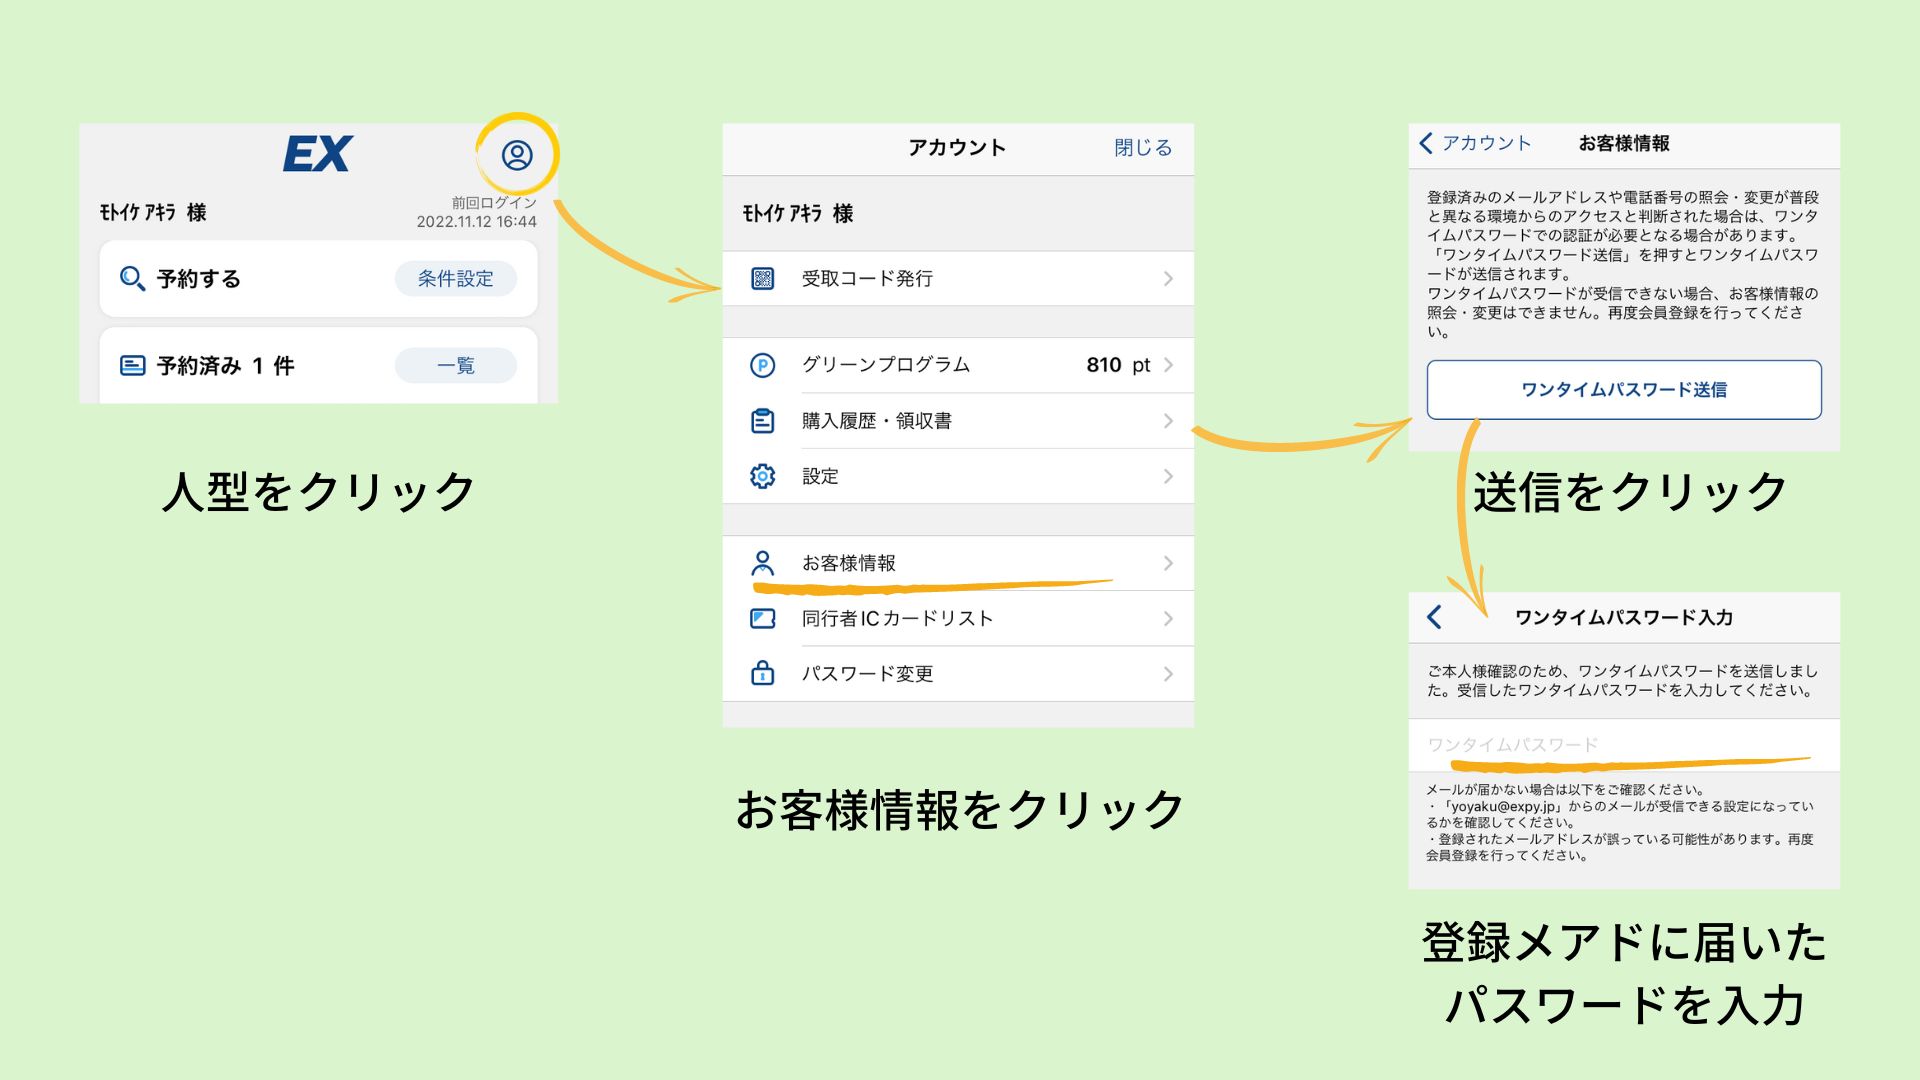The height and width of the screenshot is (1080, 1920).
Task: Select the 購入履歴・領収書 menu entry
Action: click(x=876, y=421)
